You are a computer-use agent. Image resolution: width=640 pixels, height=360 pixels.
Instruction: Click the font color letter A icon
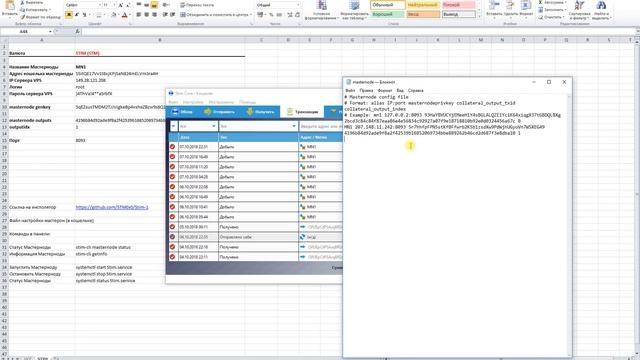tap(124, 15)
